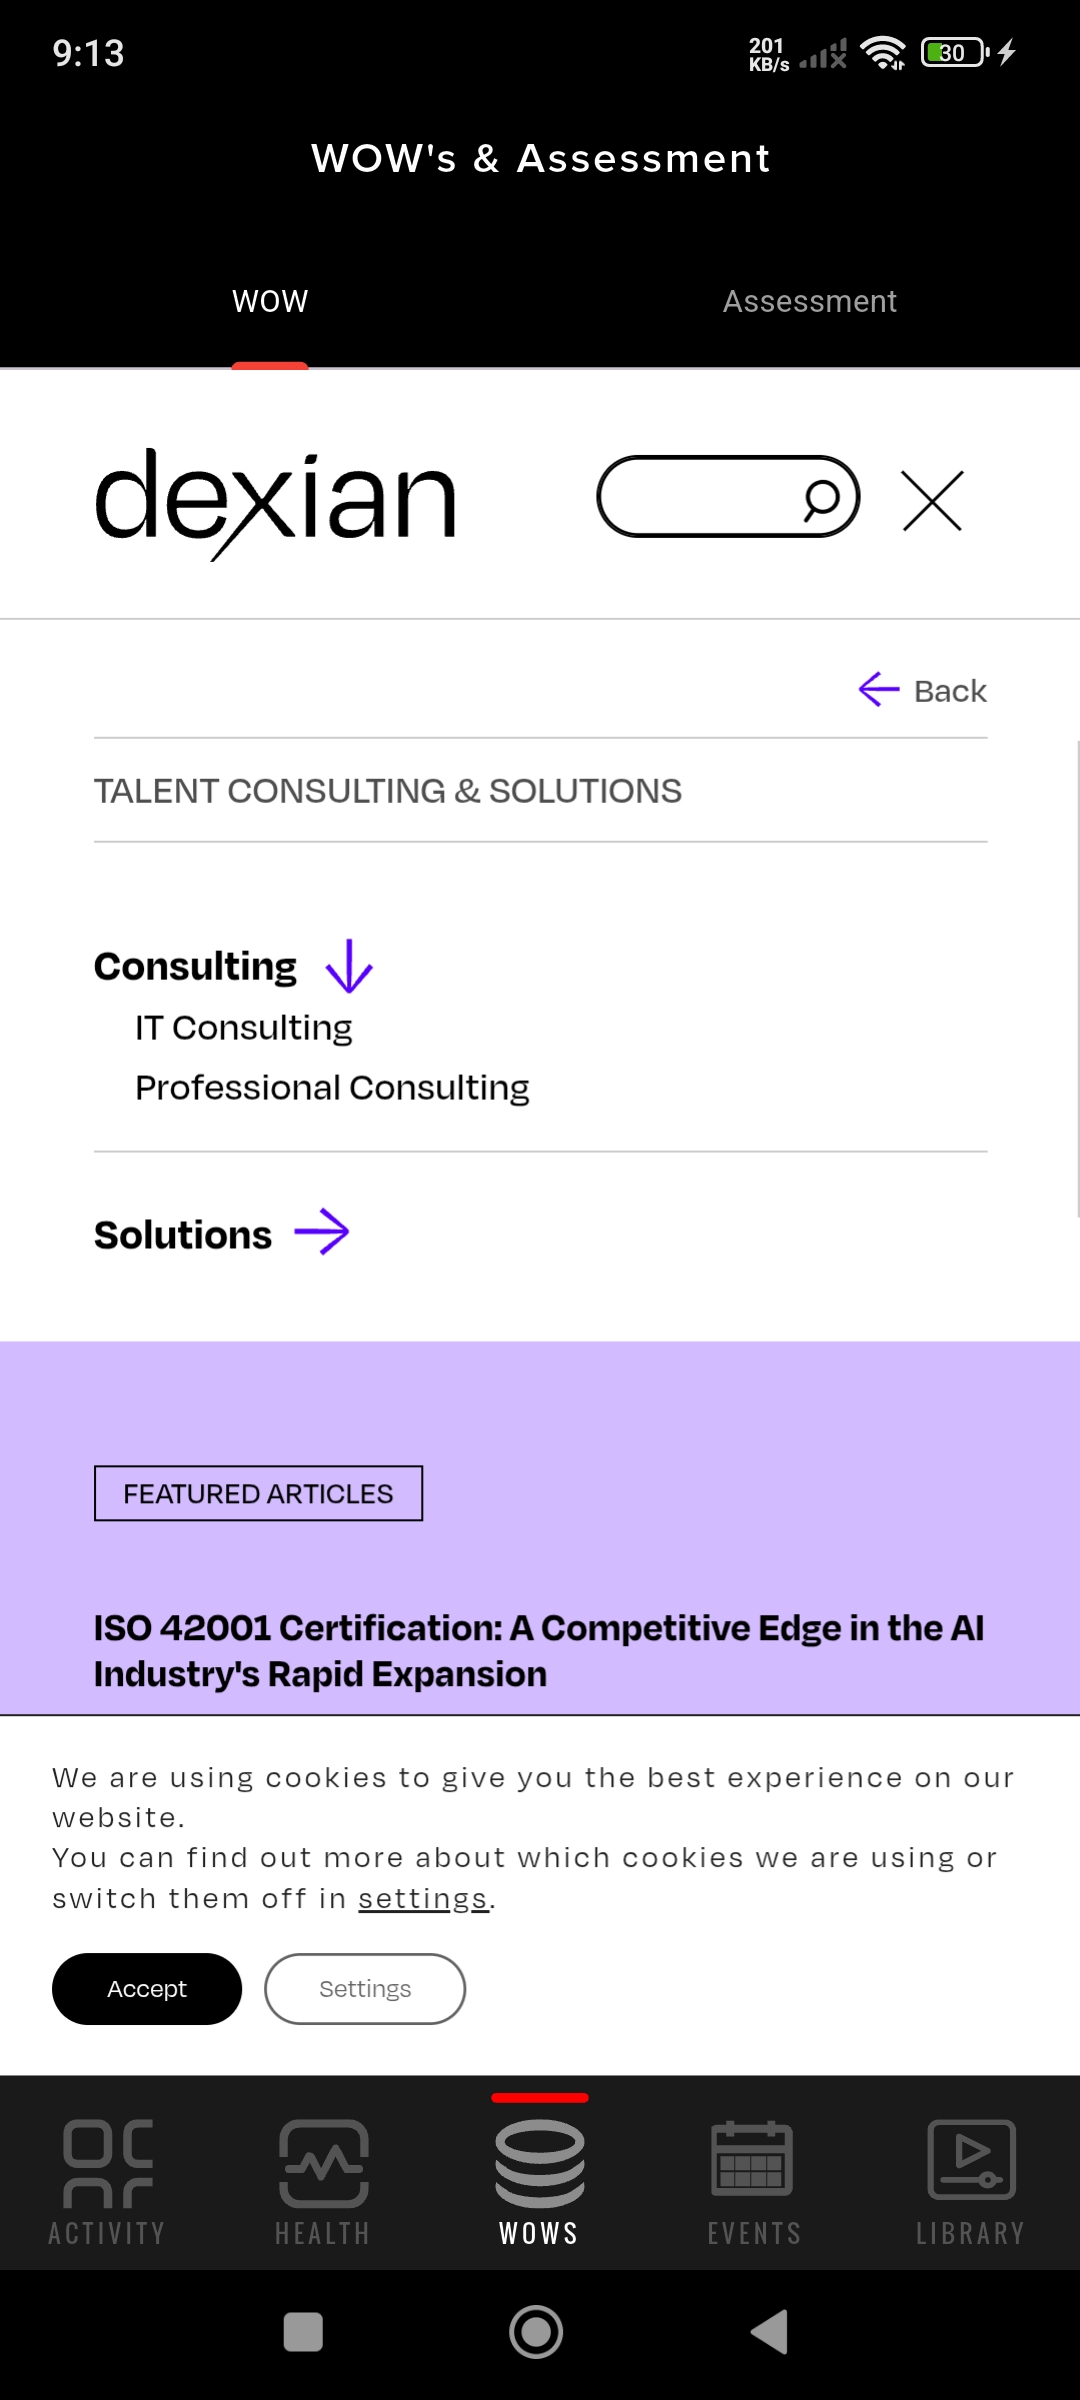The height and width of the screenshot is (2400, 1080).
Task: Open the IT Consulting link
Action: pos(244,1028)
